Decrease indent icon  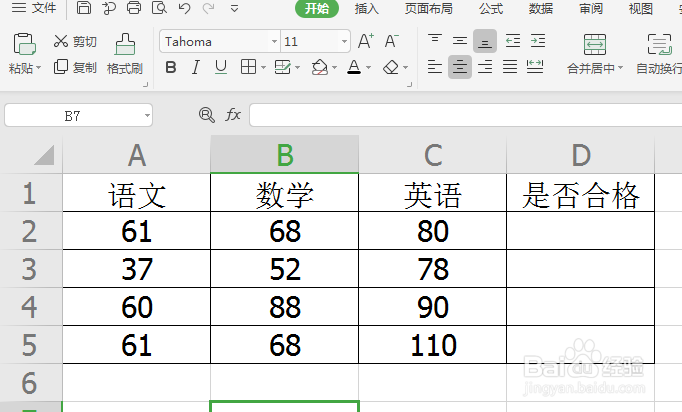click(513, 41)
